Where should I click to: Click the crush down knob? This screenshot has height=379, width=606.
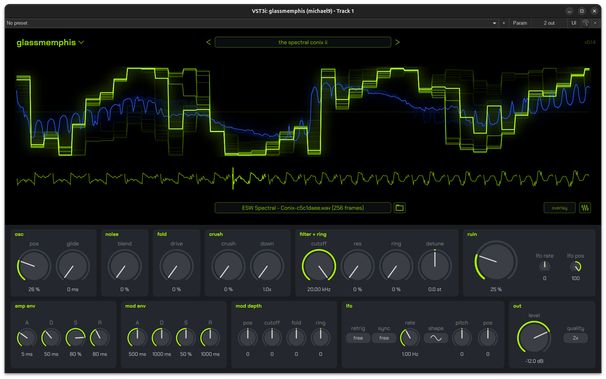[267, 266]
